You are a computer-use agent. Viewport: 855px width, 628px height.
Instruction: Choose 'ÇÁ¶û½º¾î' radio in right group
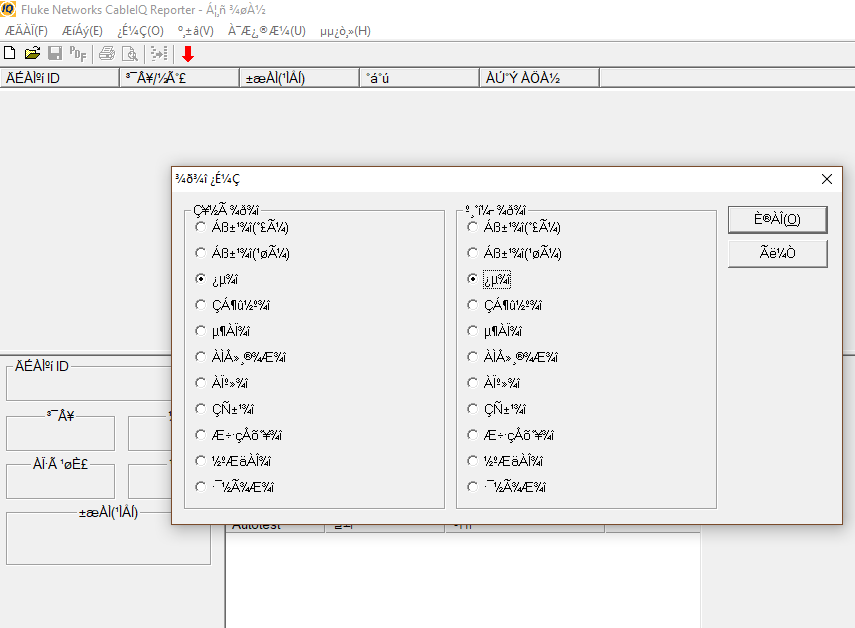pos(505,305)
